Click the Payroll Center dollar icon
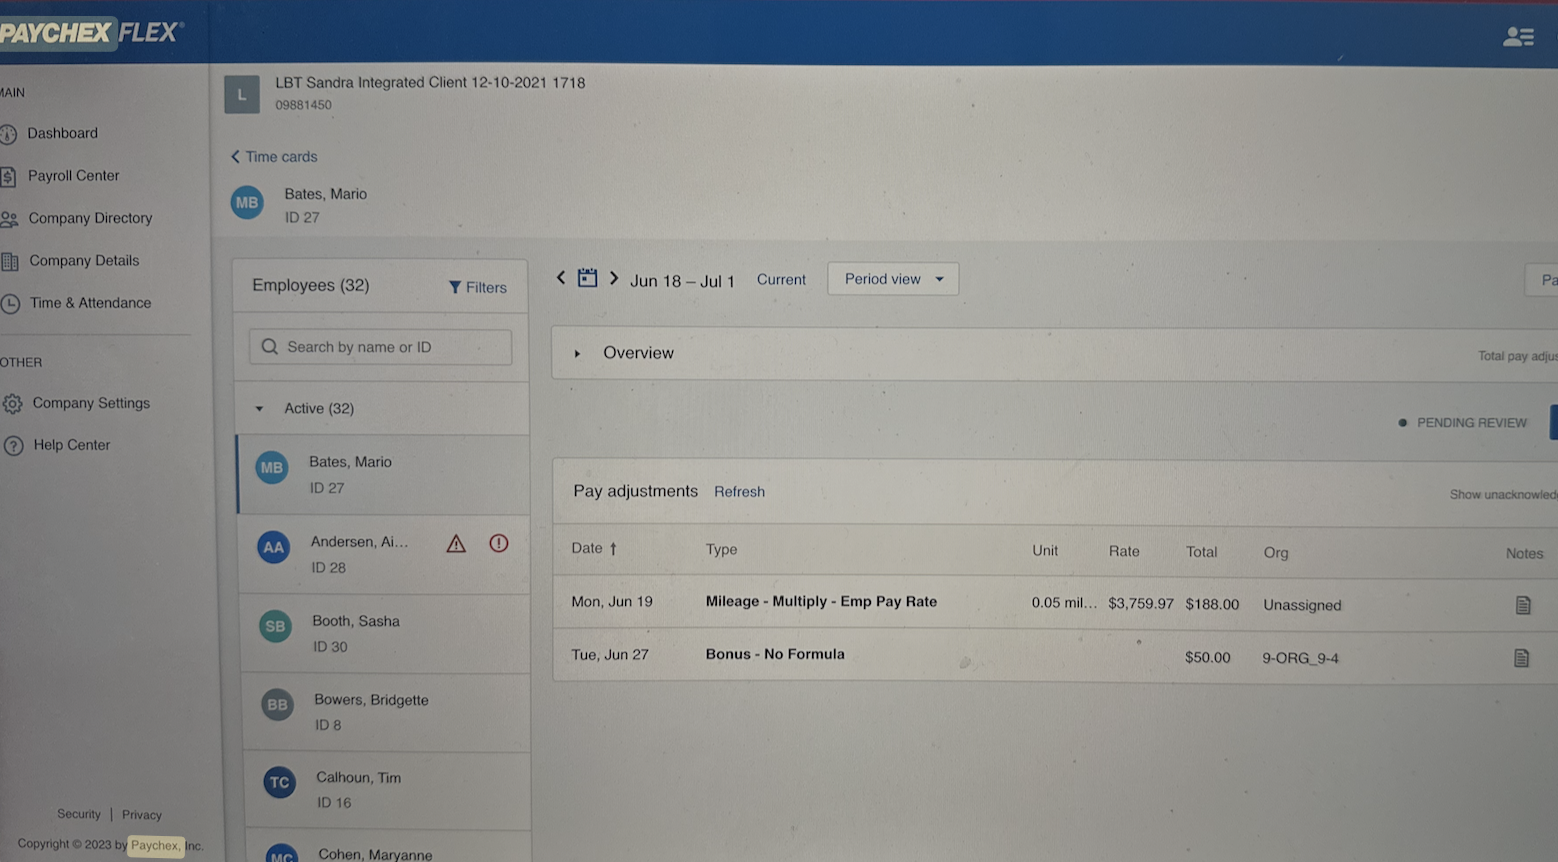 click(x=8, y=177)
